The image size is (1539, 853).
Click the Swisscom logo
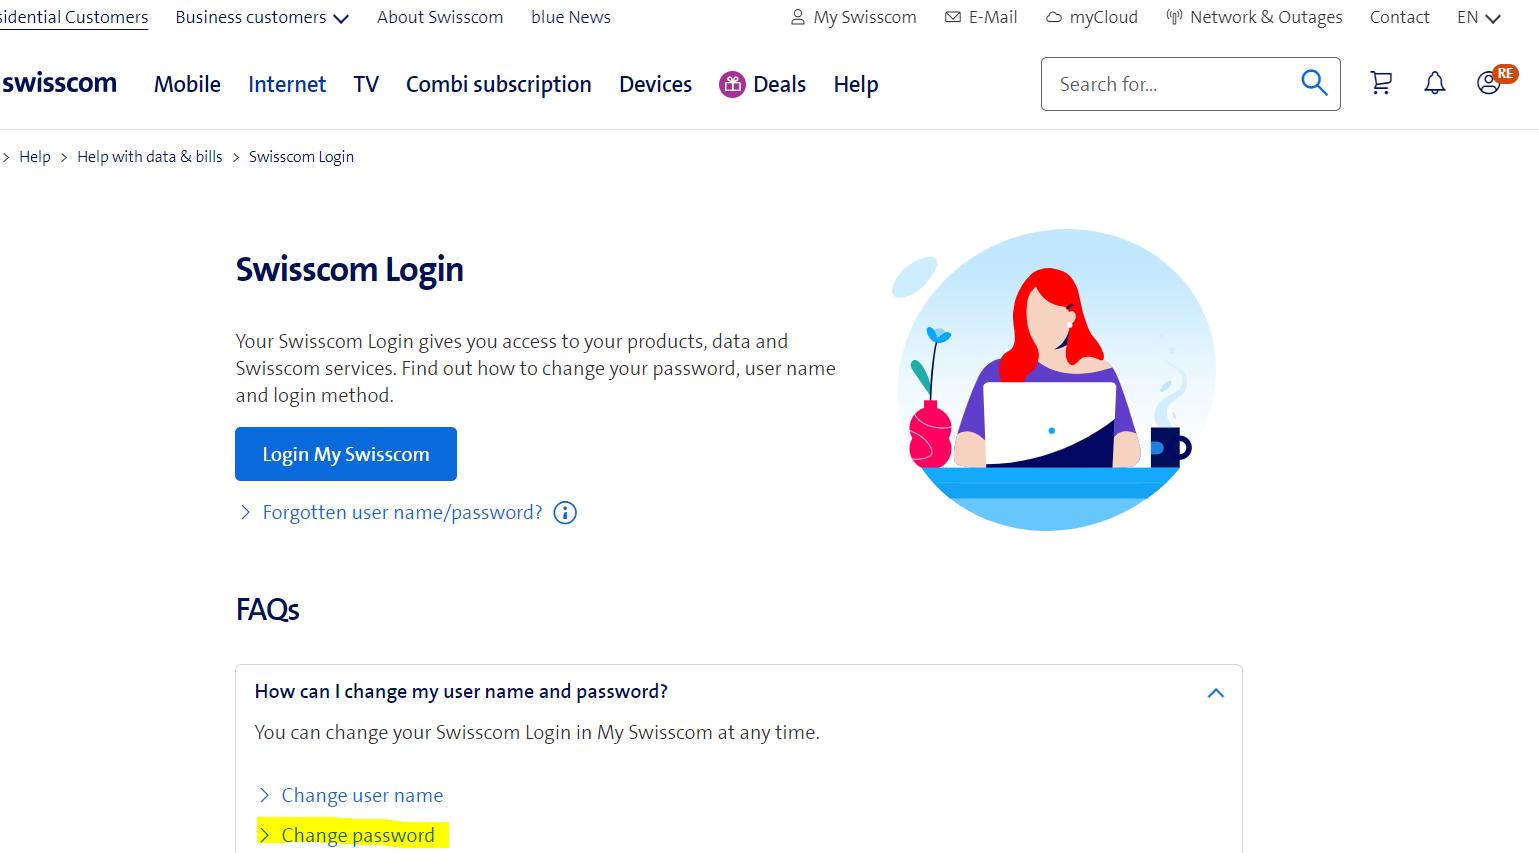[x=59, y=84]
